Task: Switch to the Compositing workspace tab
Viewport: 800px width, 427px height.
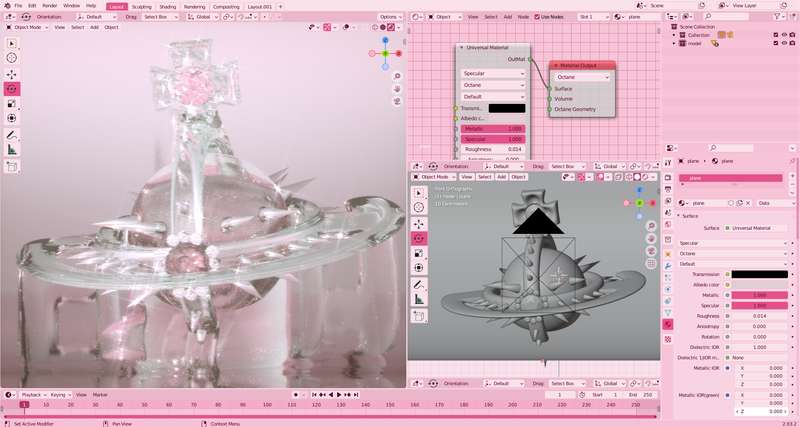Action: point(226,7)
